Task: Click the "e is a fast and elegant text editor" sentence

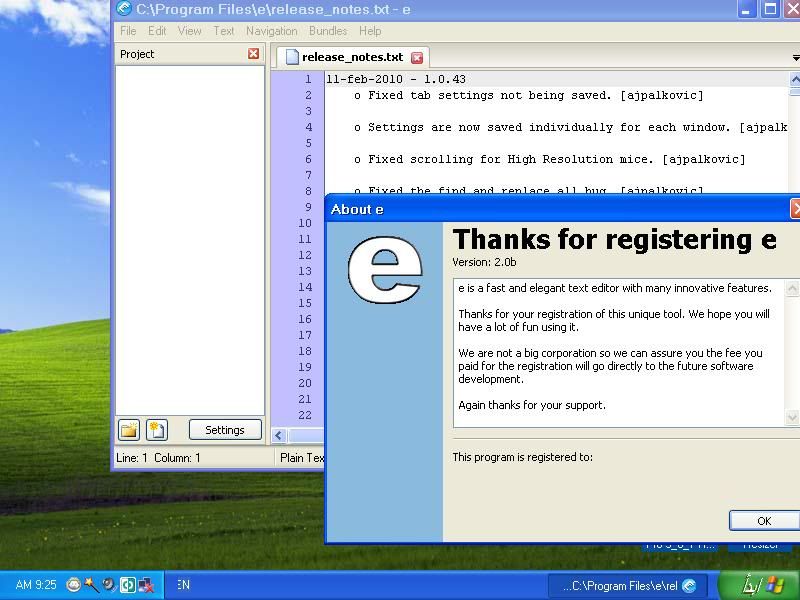Action: coord(615,288)
